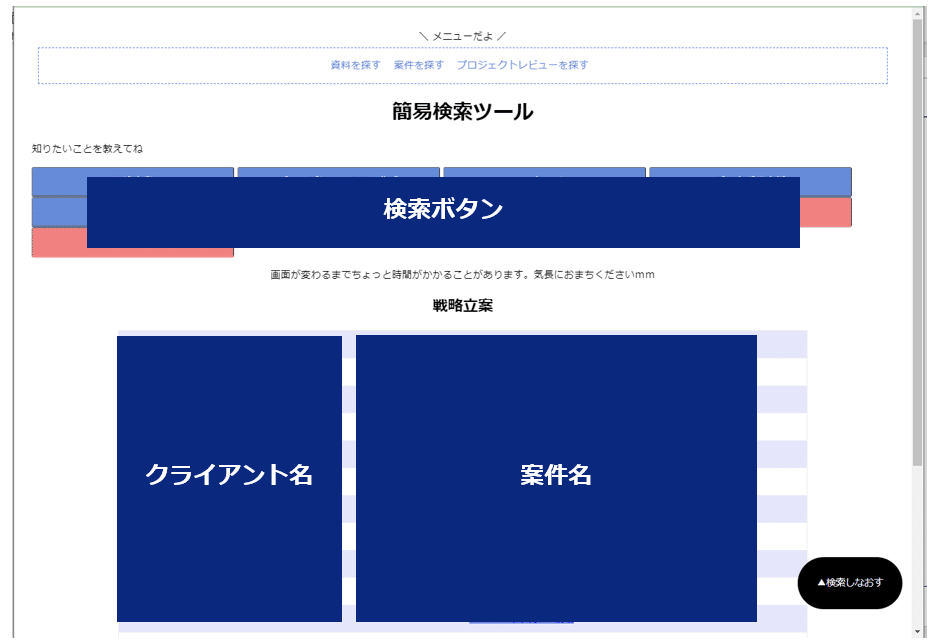Click the 画面が変わるまで waiting notice text
This screenshot has height=643, width=932.
pos(462,275)
